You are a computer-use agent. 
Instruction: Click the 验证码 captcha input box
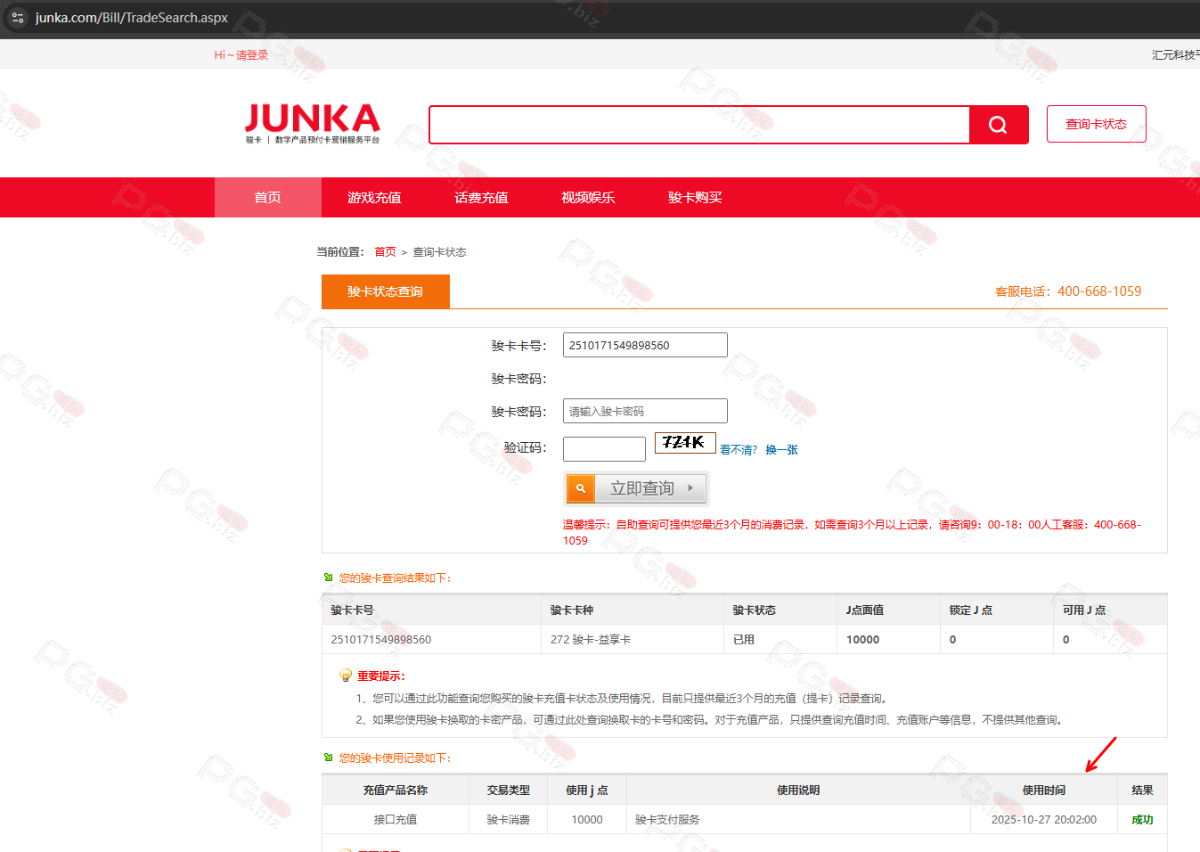point(604,449)
